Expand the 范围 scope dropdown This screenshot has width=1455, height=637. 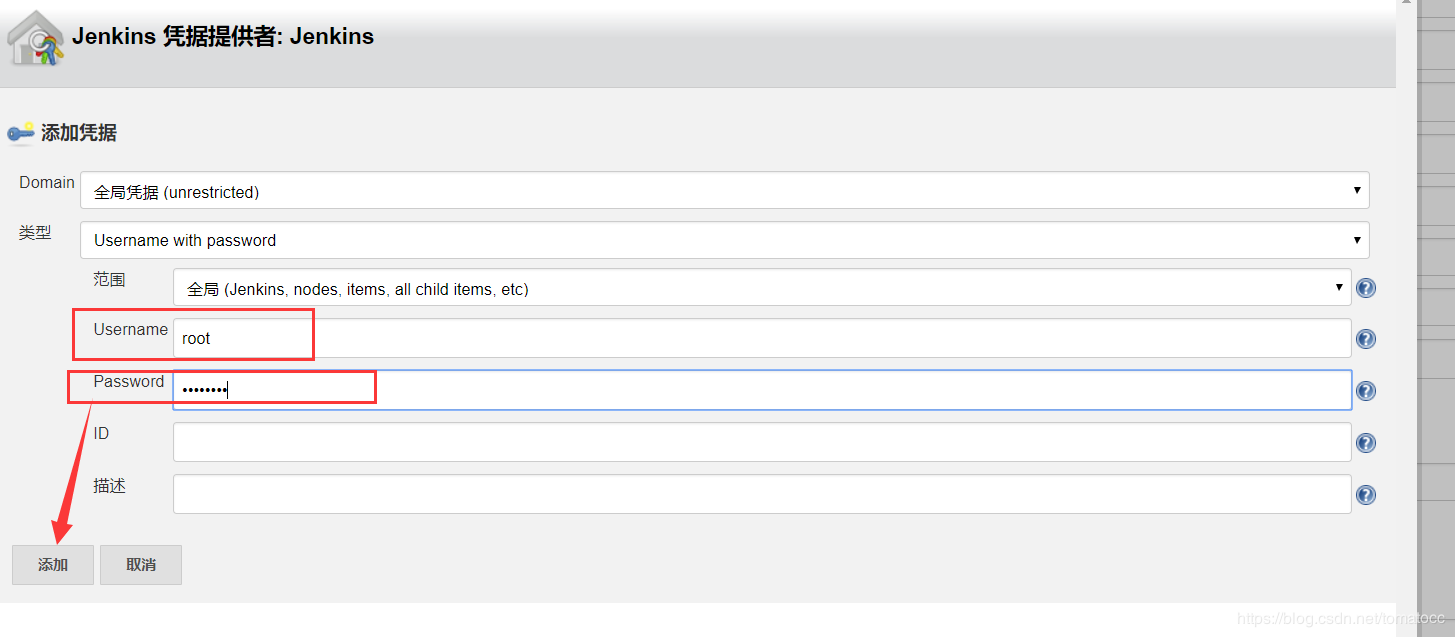[x=761, y=288]
